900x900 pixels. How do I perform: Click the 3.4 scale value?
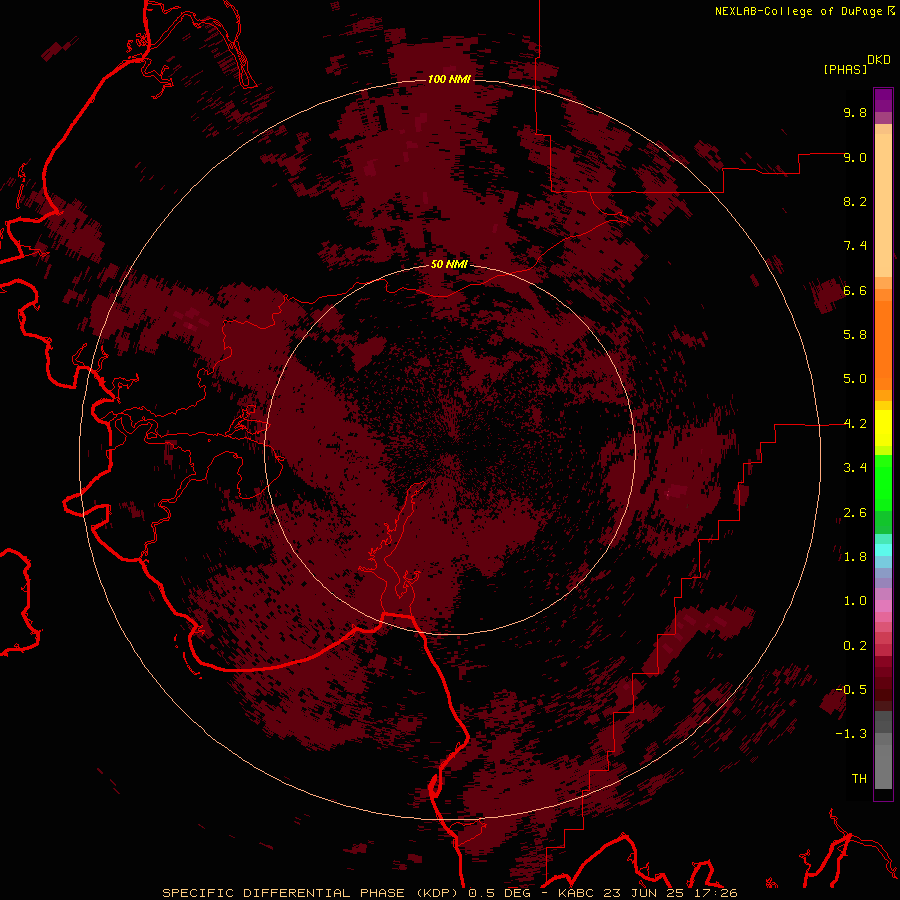click(855, 467)
